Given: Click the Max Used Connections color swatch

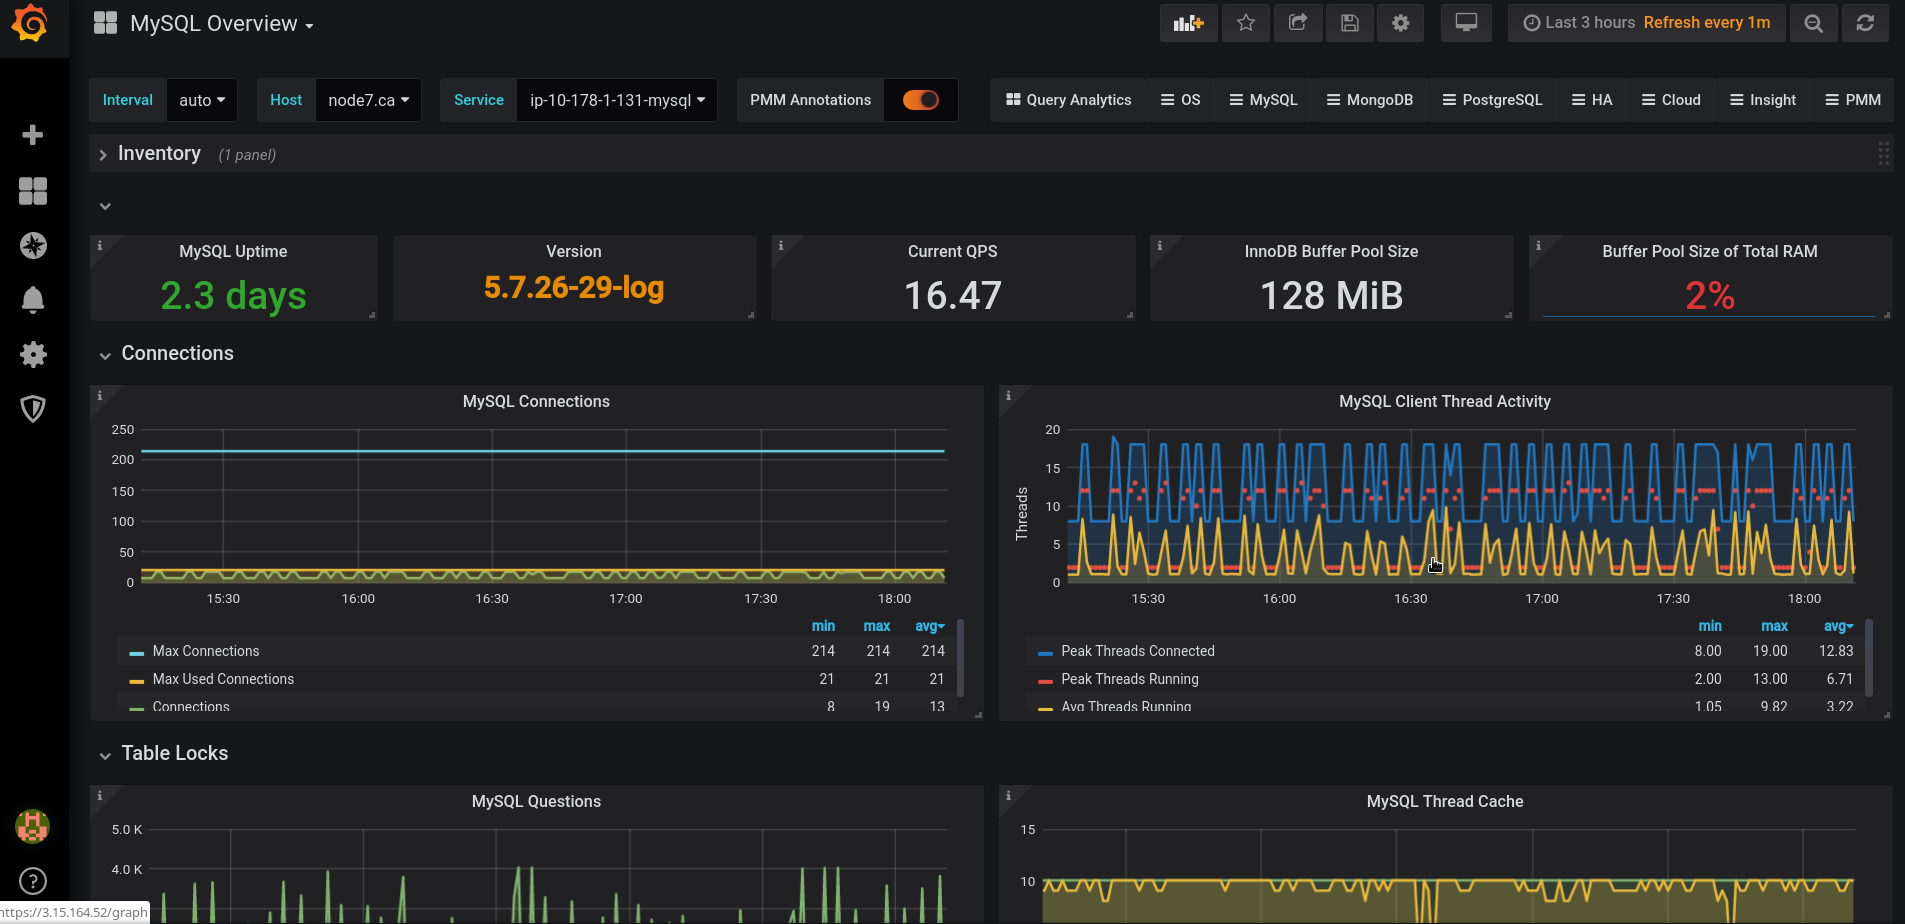Looking at the screenshot, I should coord(135,679).
